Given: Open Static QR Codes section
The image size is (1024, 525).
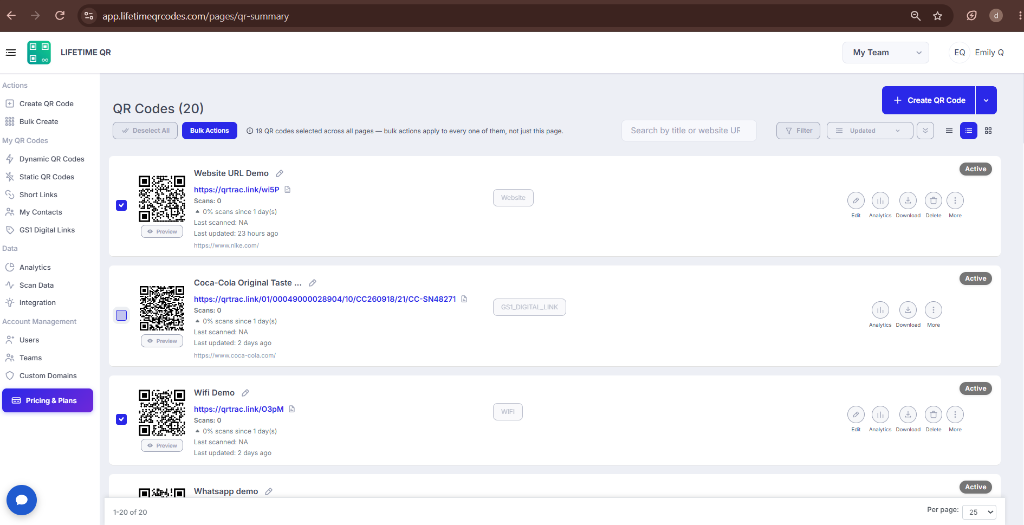Looking at the screenshot, I should pyautogui.click(x=46, y=176).
